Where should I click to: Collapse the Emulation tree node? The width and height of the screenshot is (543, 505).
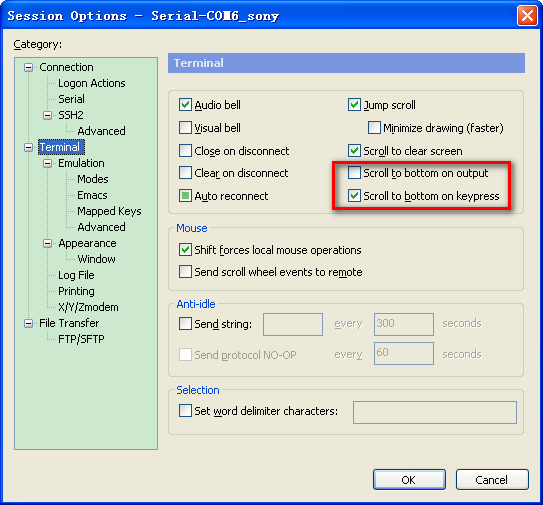(x=47, y=163)
